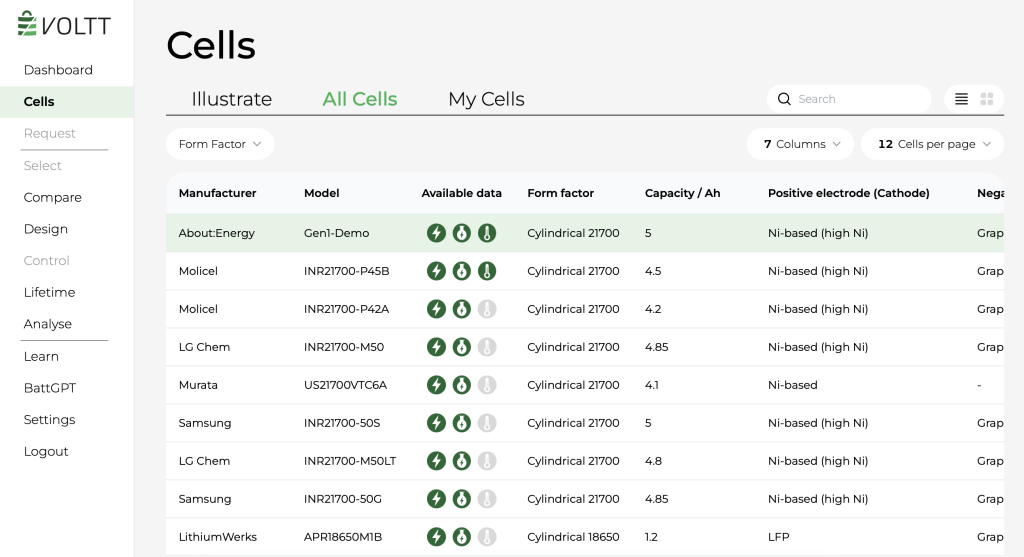Screen dimensions: 1024x557
Task: Open the 12 Cells per page dropdown
Action: coord(932,144)
